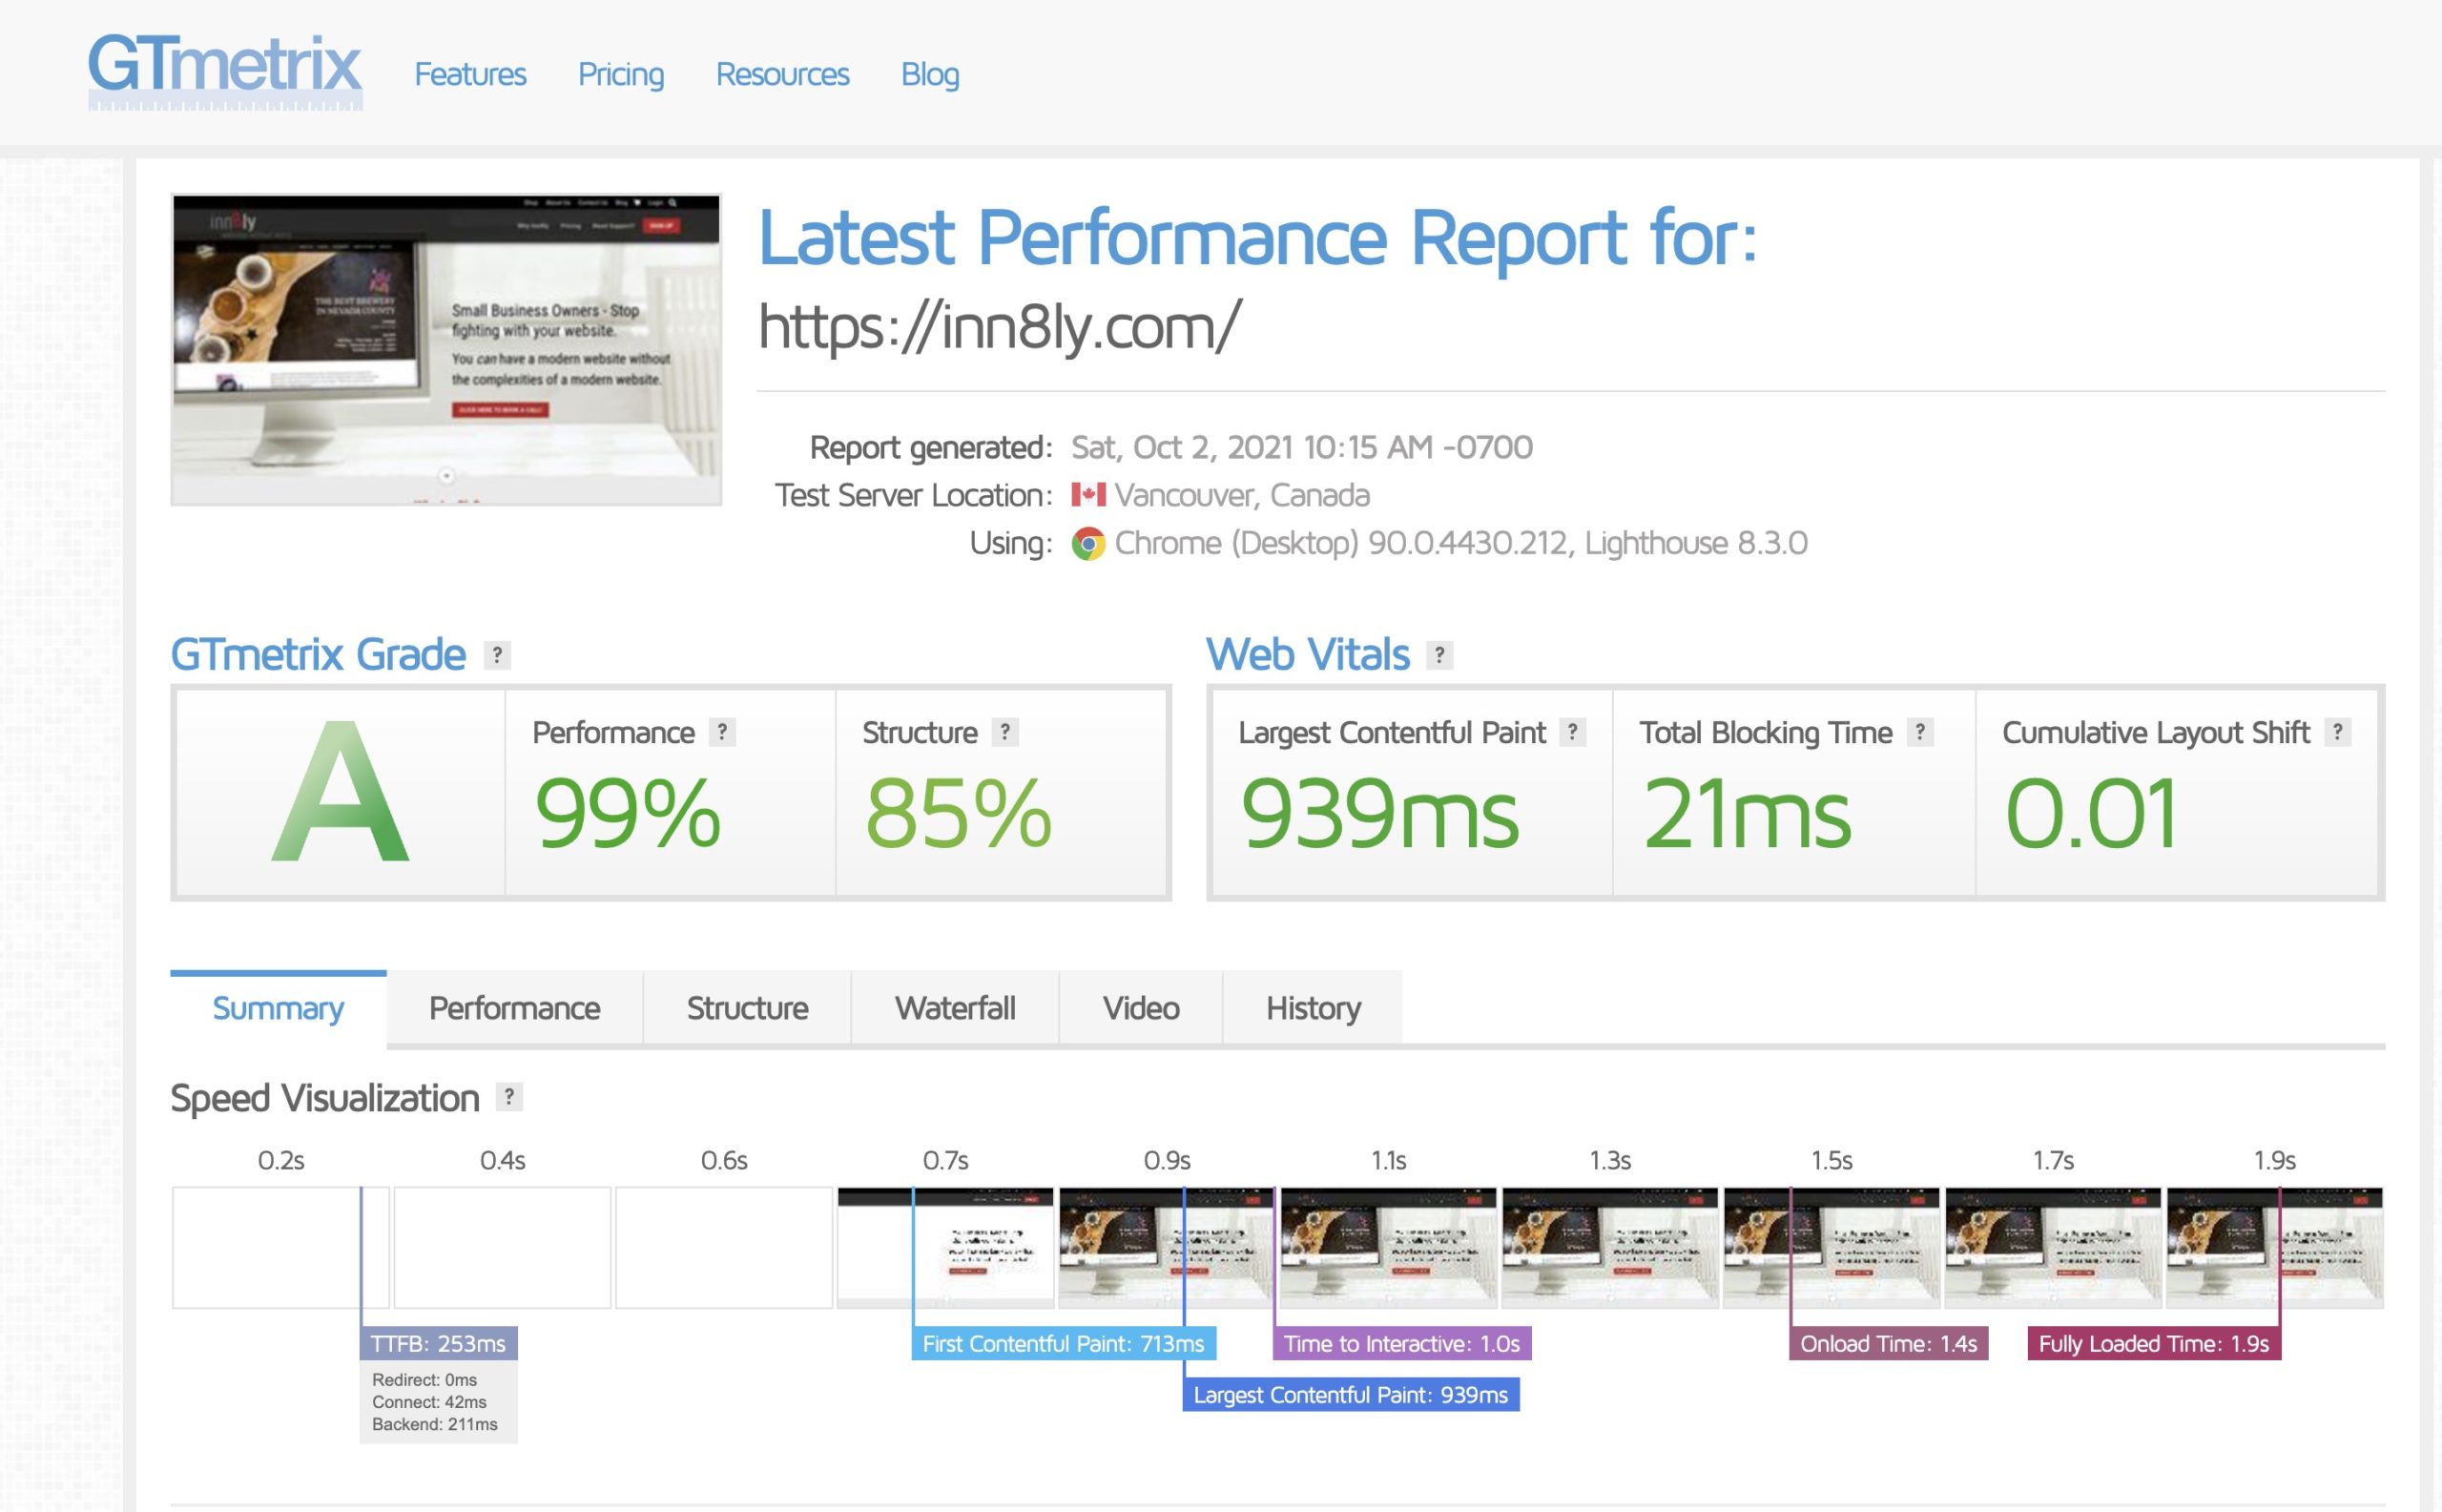Click the Onload Time: 1.4s marker
This screenshot has height=1512, width=2442.
pyautogui.click(x=1888, y=1343)
